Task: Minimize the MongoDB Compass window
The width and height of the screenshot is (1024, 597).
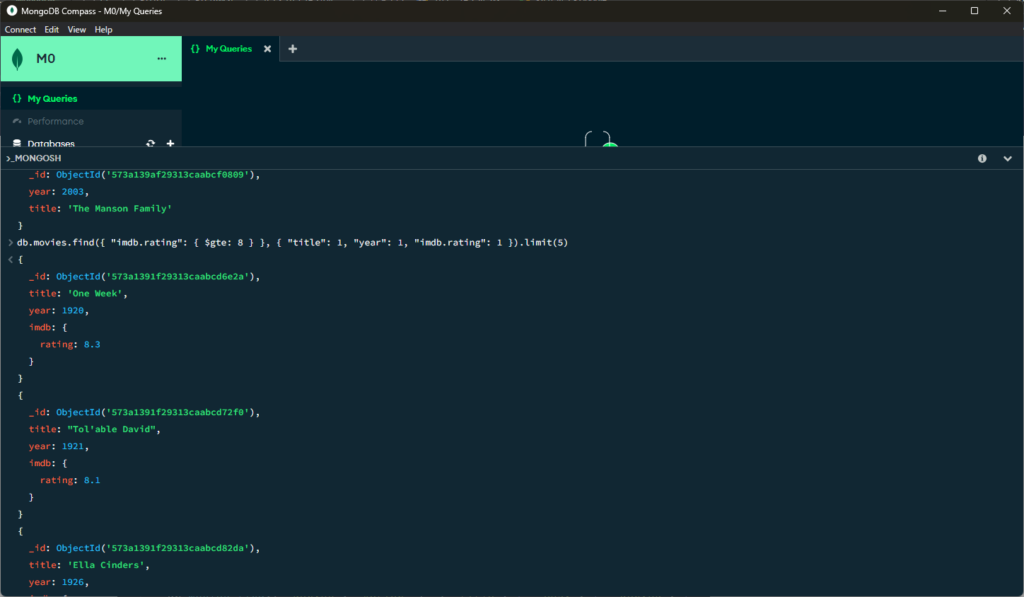Action: pyautogui.click(x=942, y=11)
